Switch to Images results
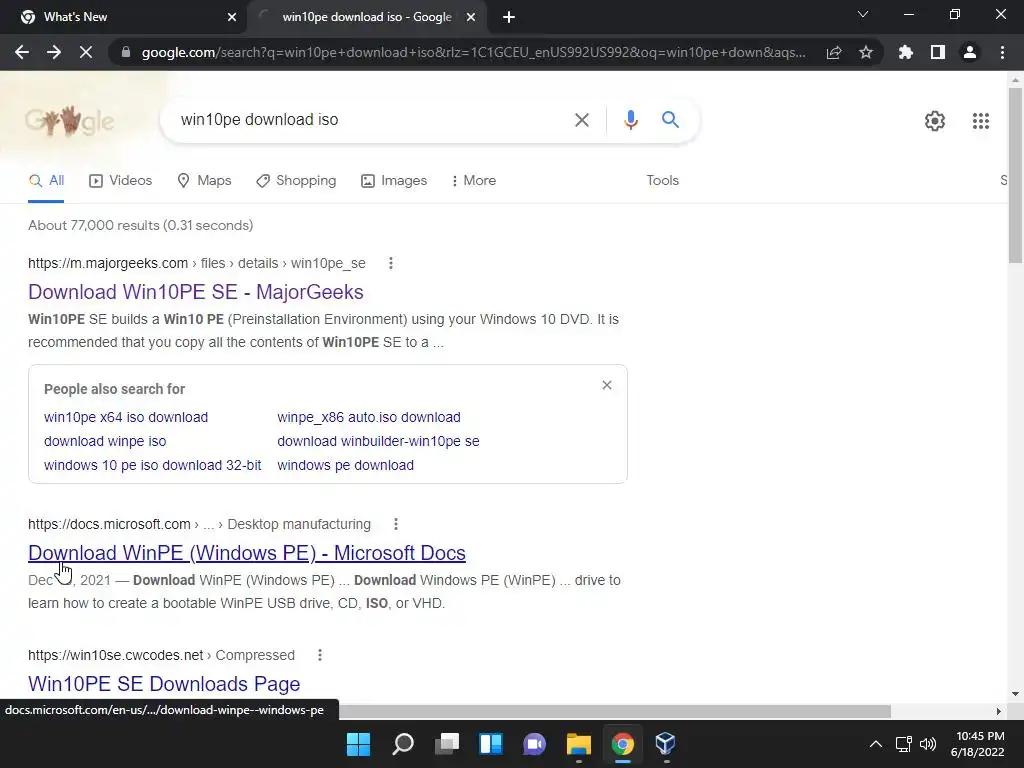The height and width of the screenshot is (768, 1024). pos(394,180)
